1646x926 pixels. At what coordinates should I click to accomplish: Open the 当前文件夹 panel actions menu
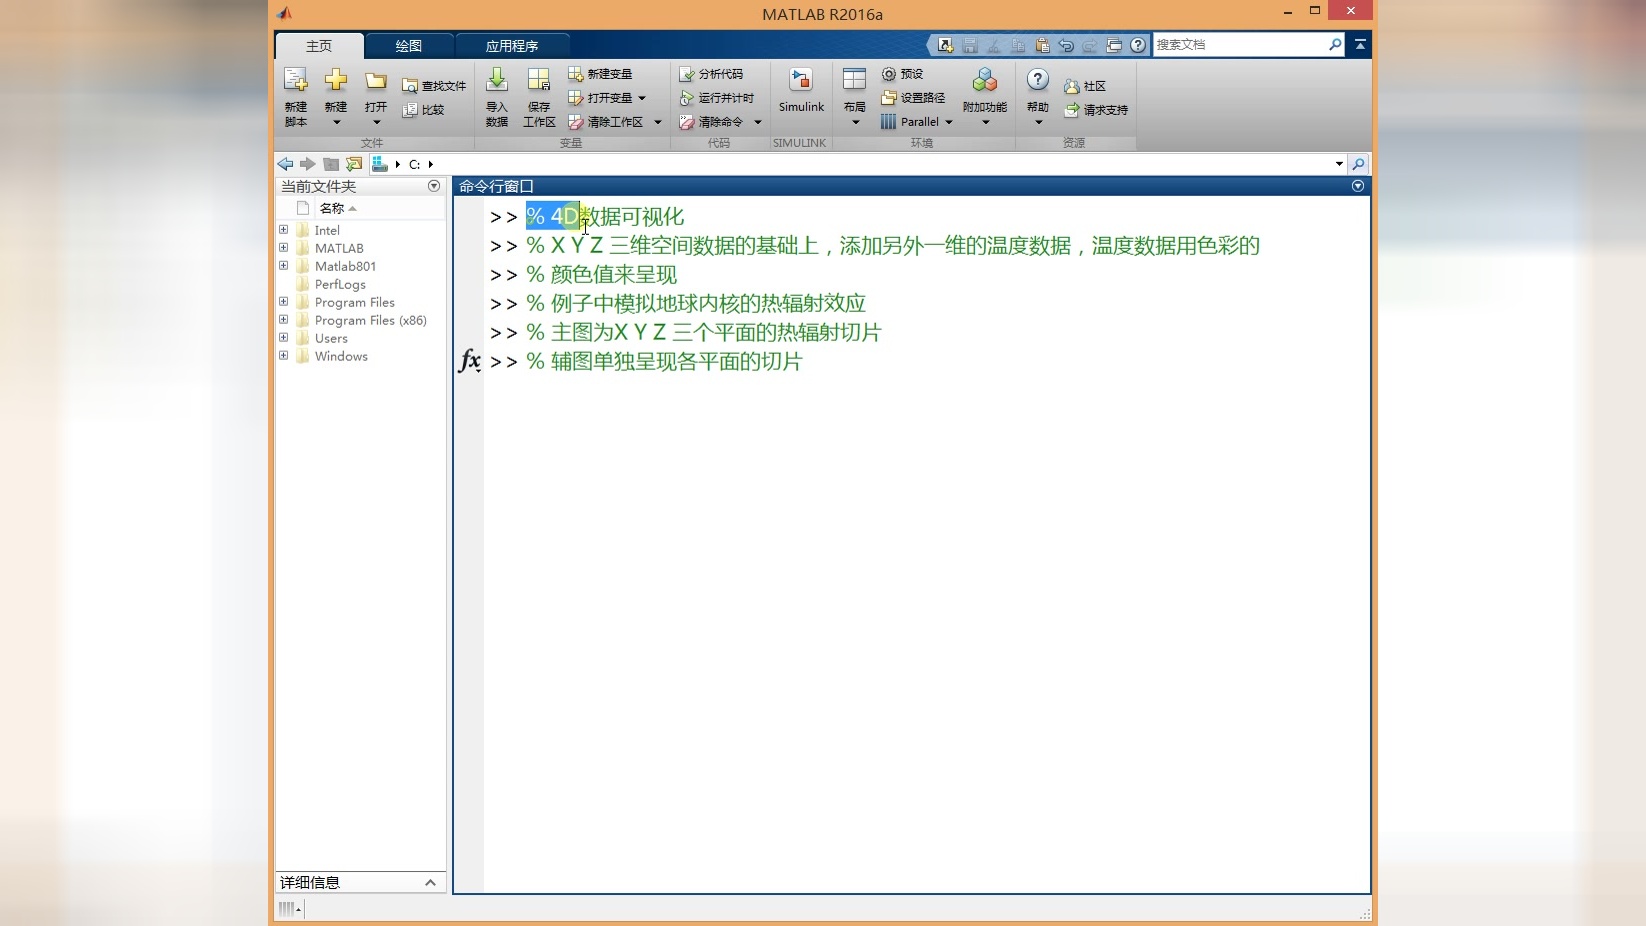tap(434, 186)
